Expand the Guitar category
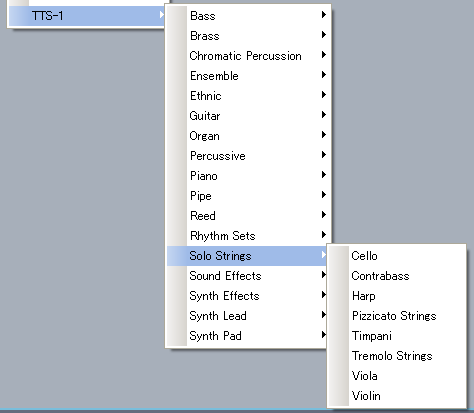Image resolution: width=474 pixels, height=413 pixels. (248, 116)
